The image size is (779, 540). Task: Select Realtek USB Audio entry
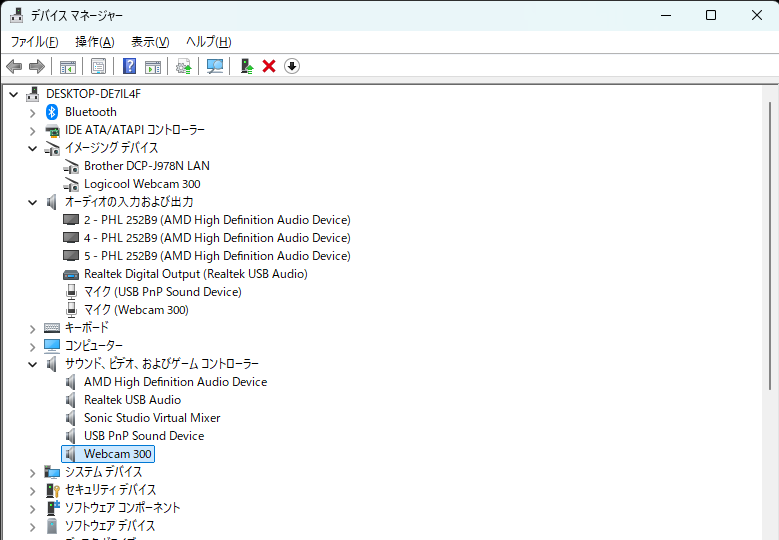click(132, 400)
